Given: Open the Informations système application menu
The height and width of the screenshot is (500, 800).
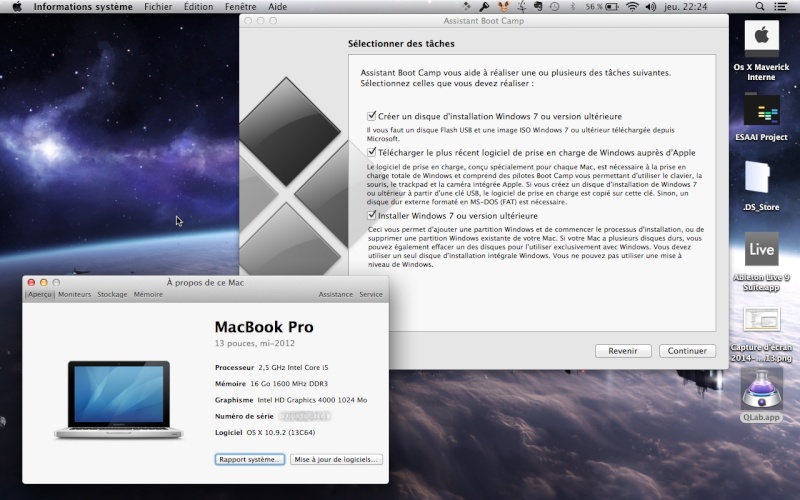Looking at the screenshot, I should tap(83, 7).
